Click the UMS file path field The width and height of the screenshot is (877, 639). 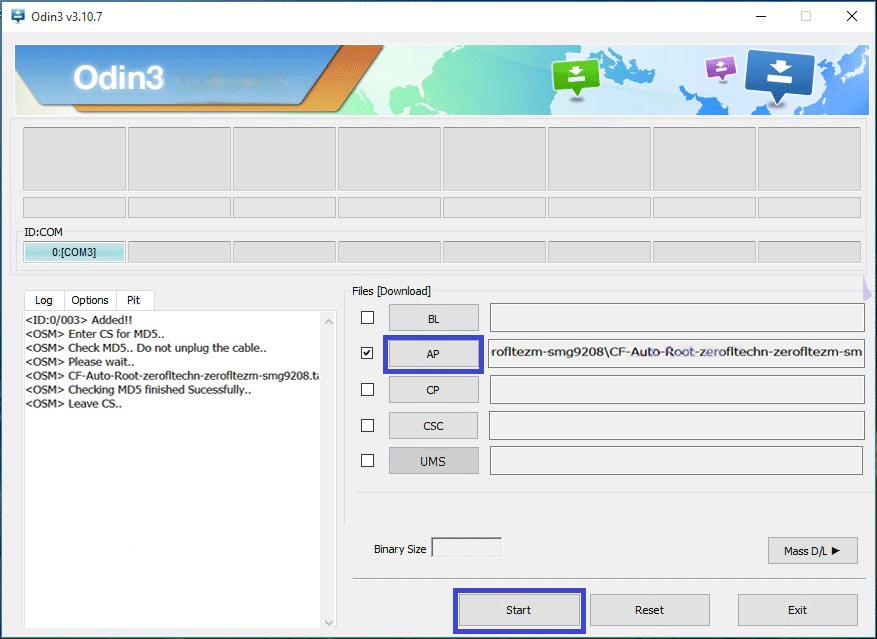pyautogui.click(x=676, y=460)
